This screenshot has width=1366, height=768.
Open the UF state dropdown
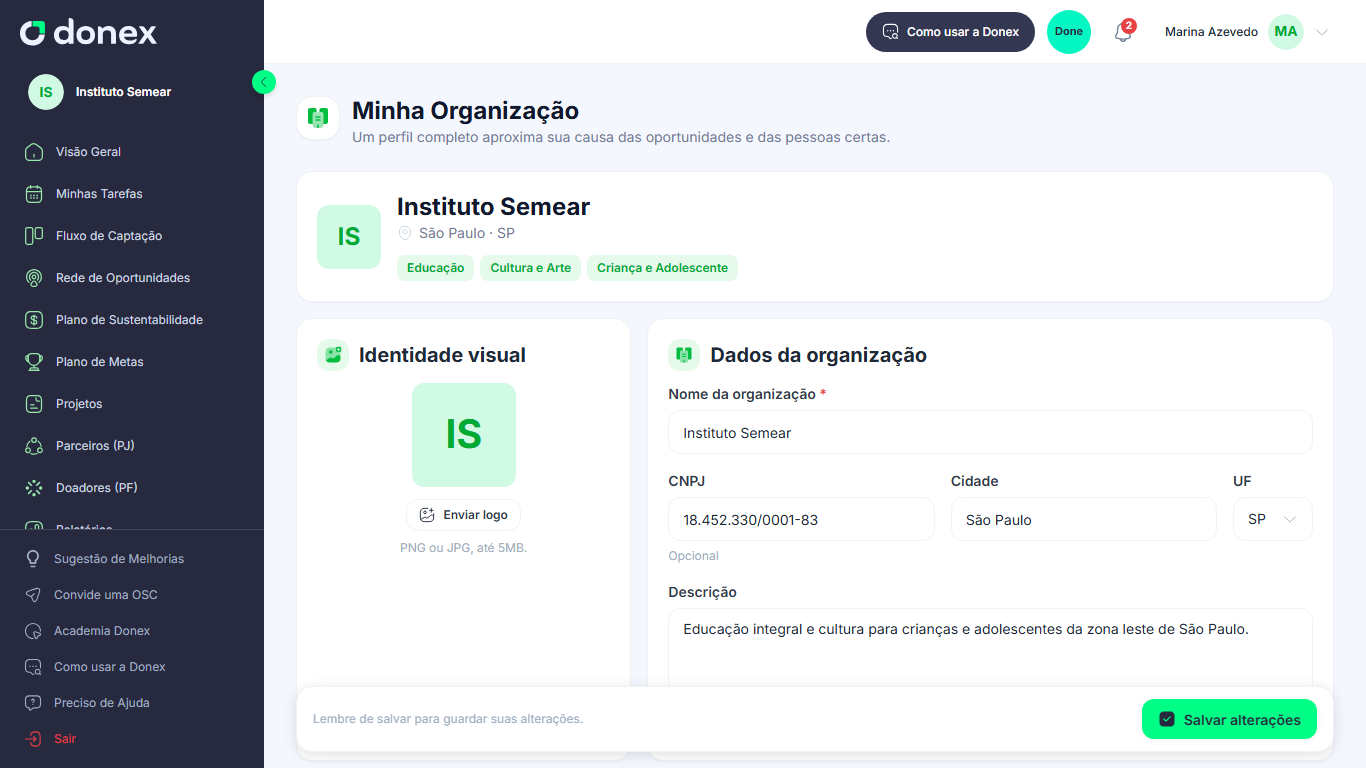tap(1272, 520)
